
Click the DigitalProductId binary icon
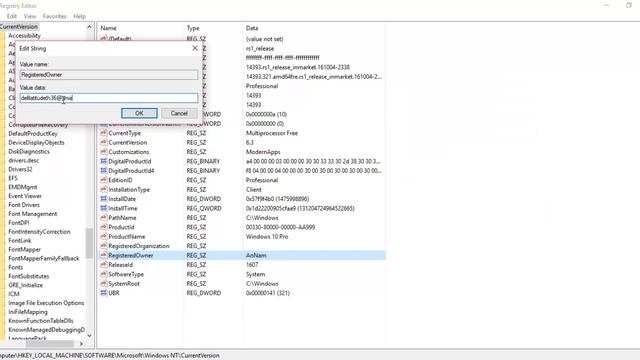coord(104,161)
